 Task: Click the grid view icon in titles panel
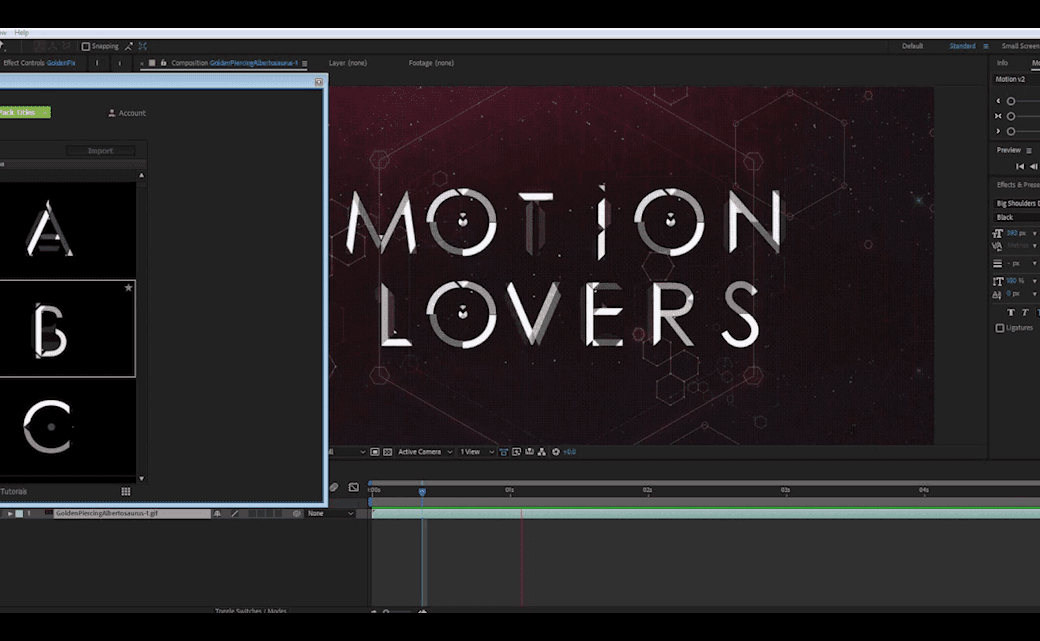pyautogui.click(x=125, y=492)
